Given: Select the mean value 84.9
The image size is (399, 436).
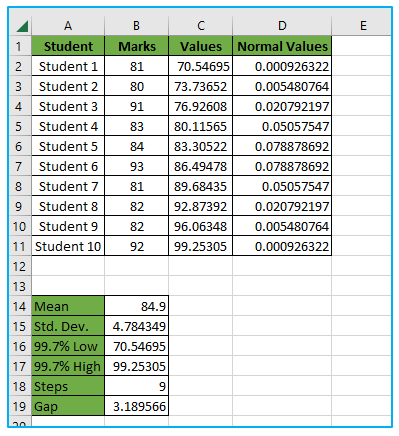Looking at the screenshot, I should coord(136,306).
